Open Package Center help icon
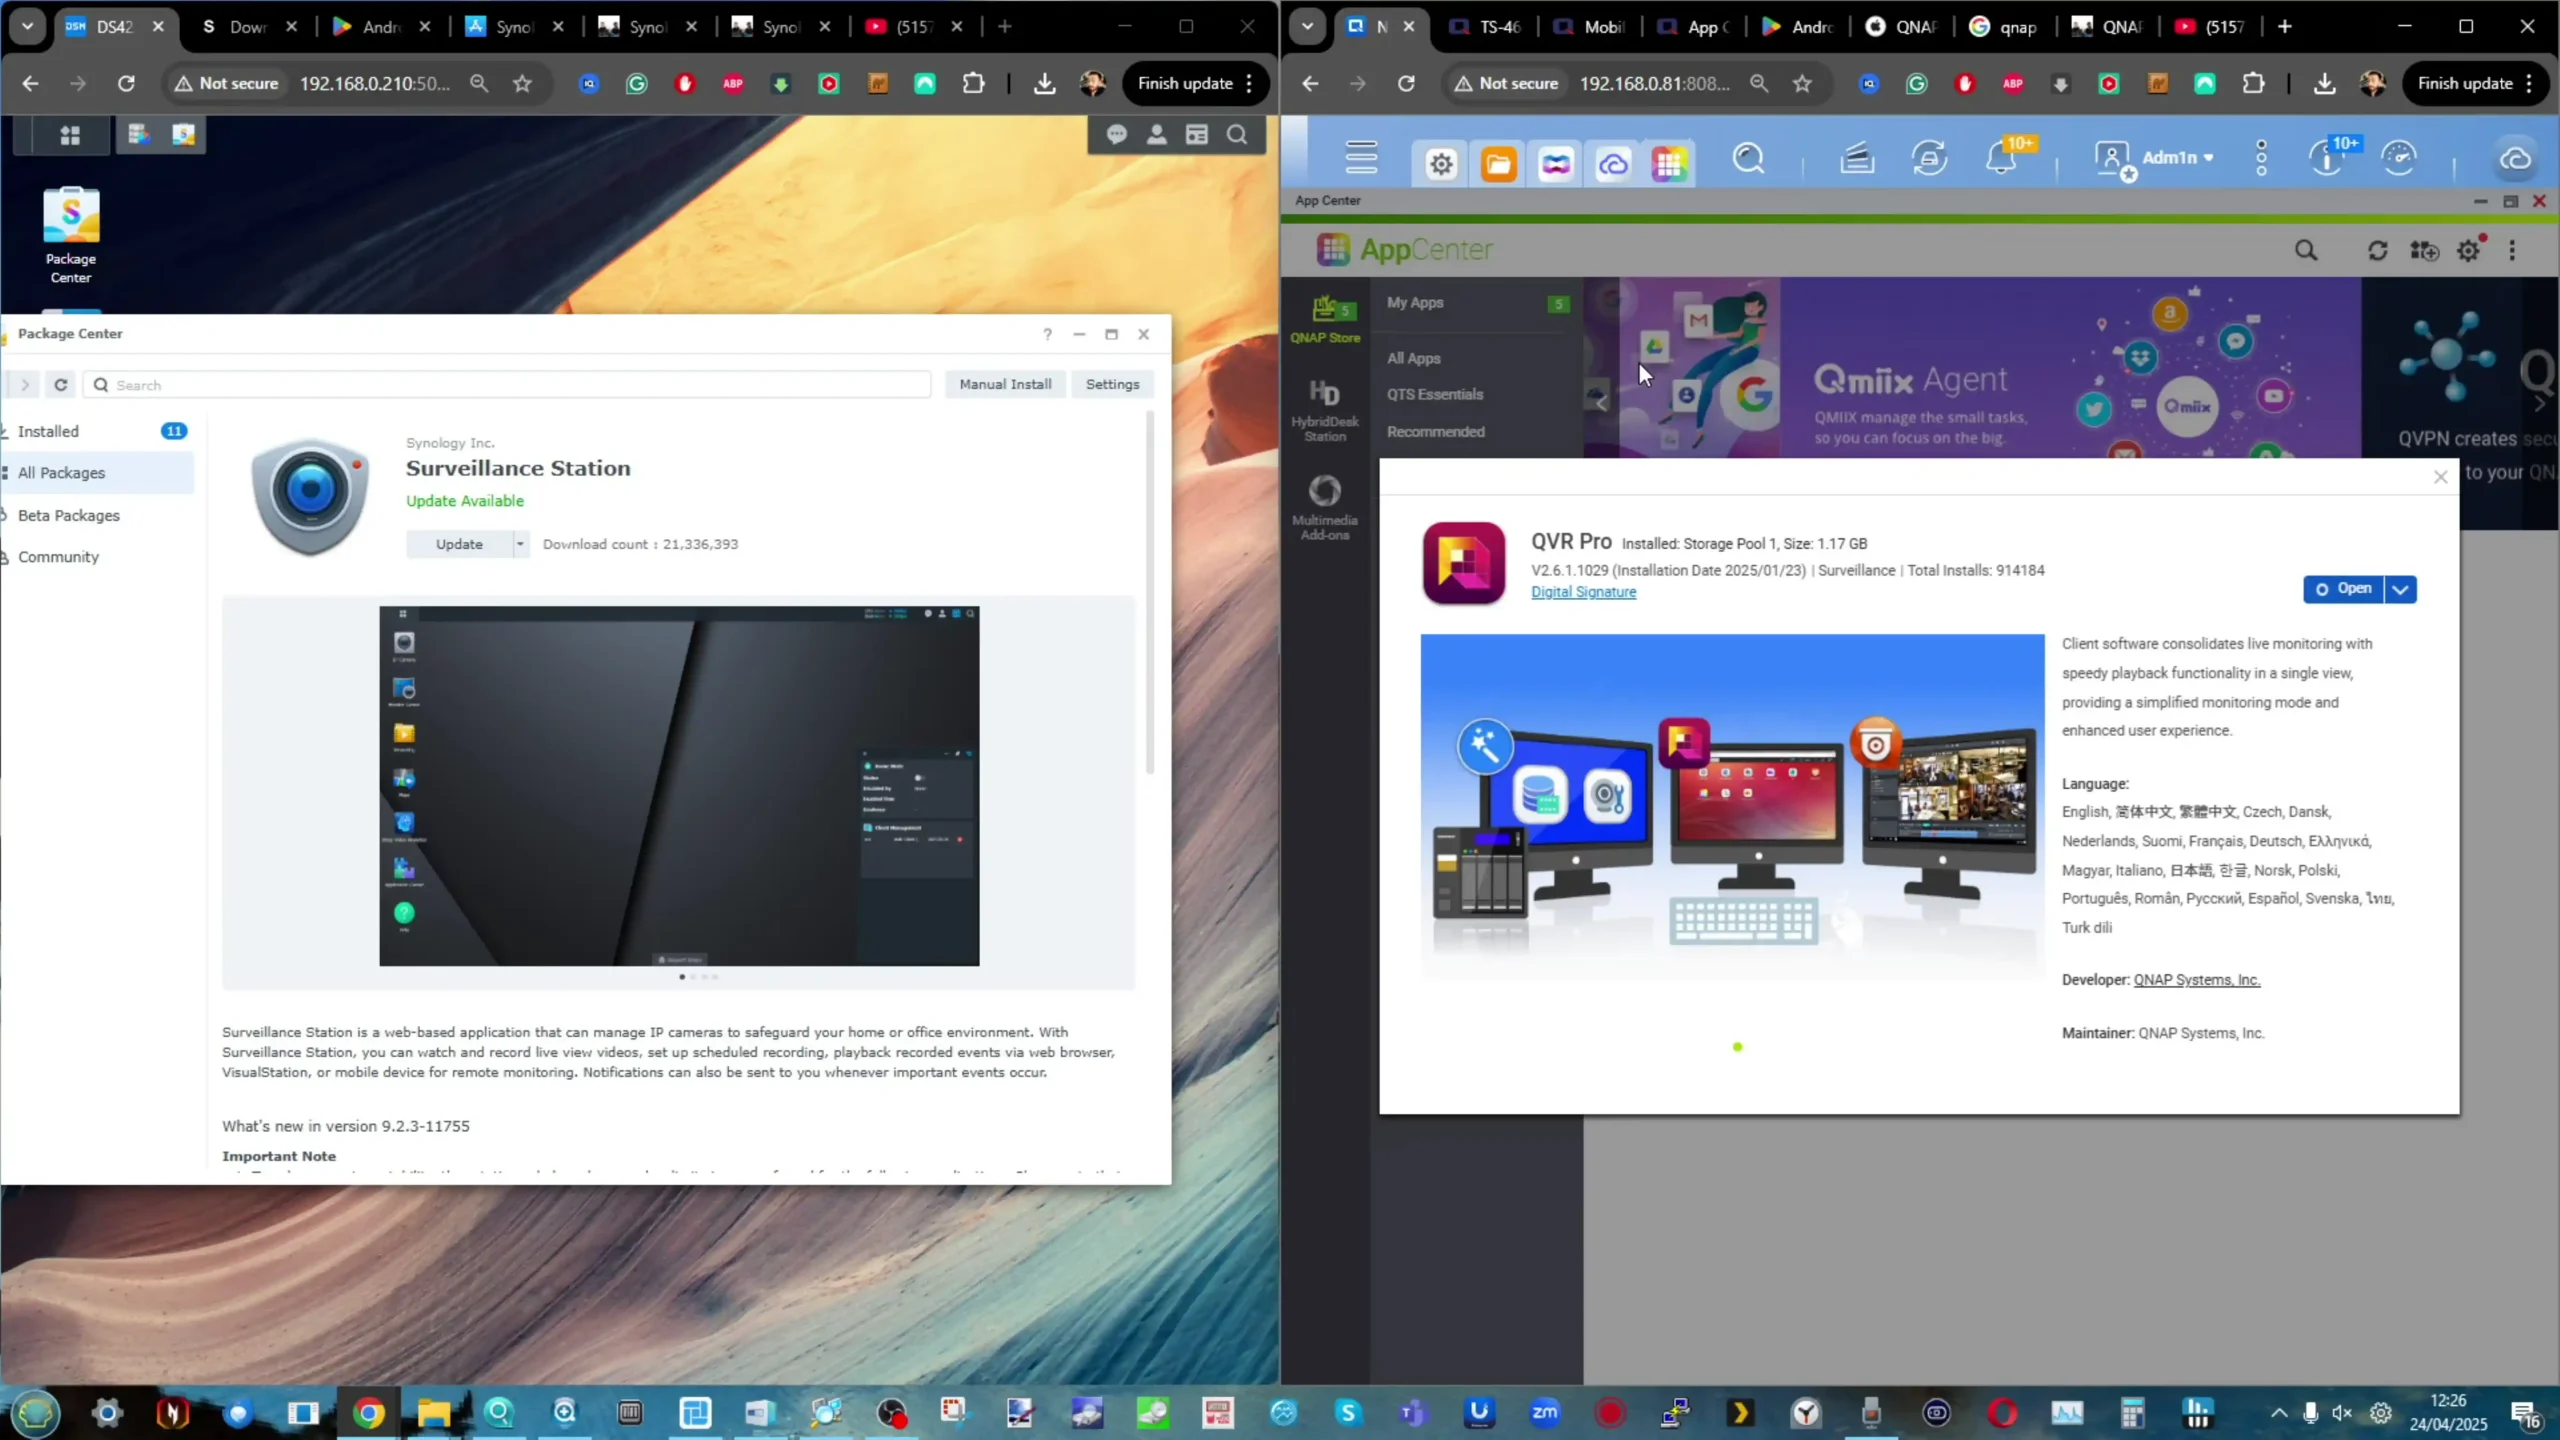 (x=1047, y=334)
